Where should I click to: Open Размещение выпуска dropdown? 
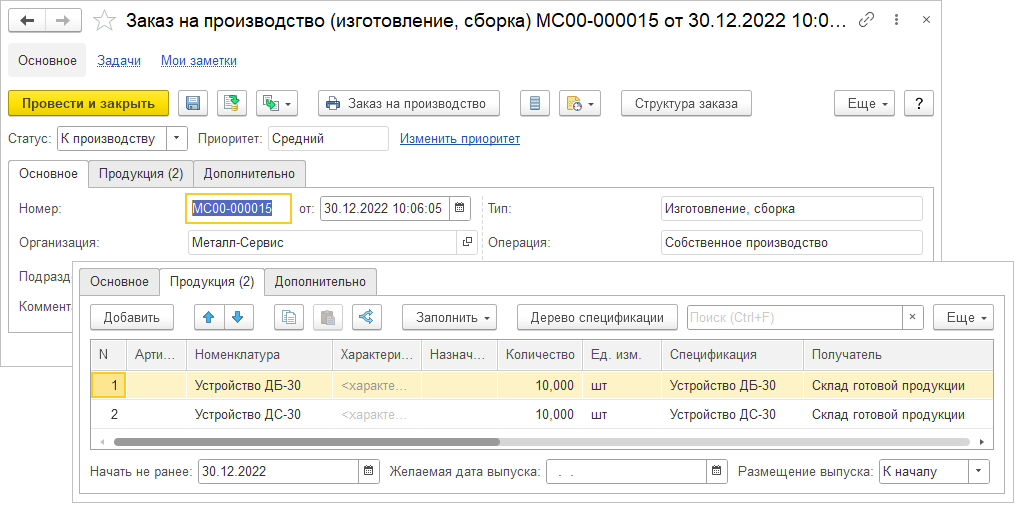tap(979, 471)
